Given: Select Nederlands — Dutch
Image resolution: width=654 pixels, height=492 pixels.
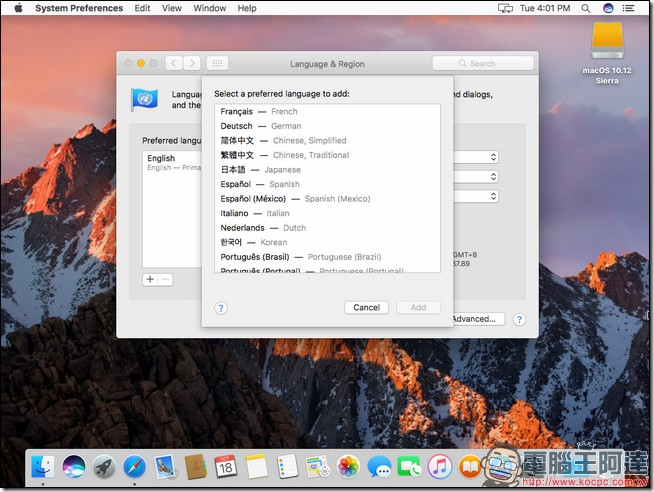Looking at the screenshot, I should [327, 228].
